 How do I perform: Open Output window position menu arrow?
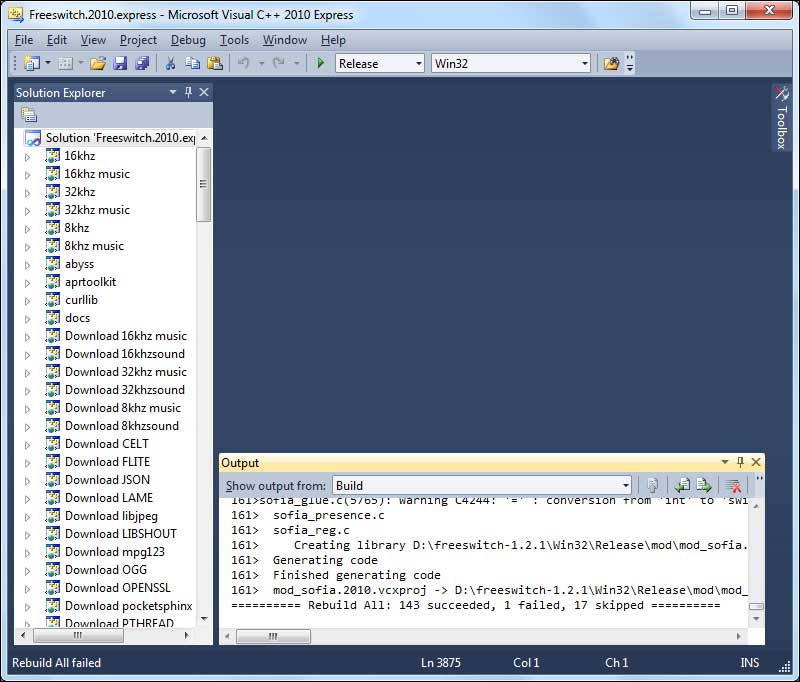724,462
